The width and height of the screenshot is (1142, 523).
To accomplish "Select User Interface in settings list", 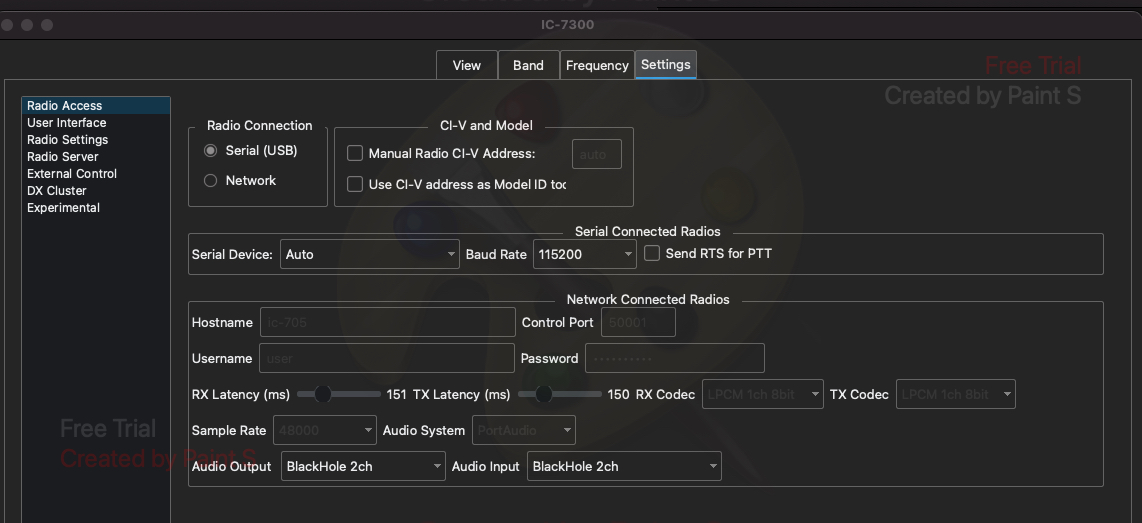I will [96, 122].
